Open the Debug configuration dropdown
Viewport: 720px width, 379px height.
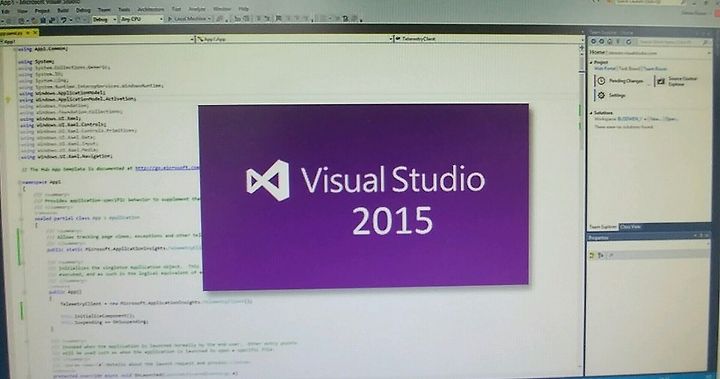pos(104,20)
